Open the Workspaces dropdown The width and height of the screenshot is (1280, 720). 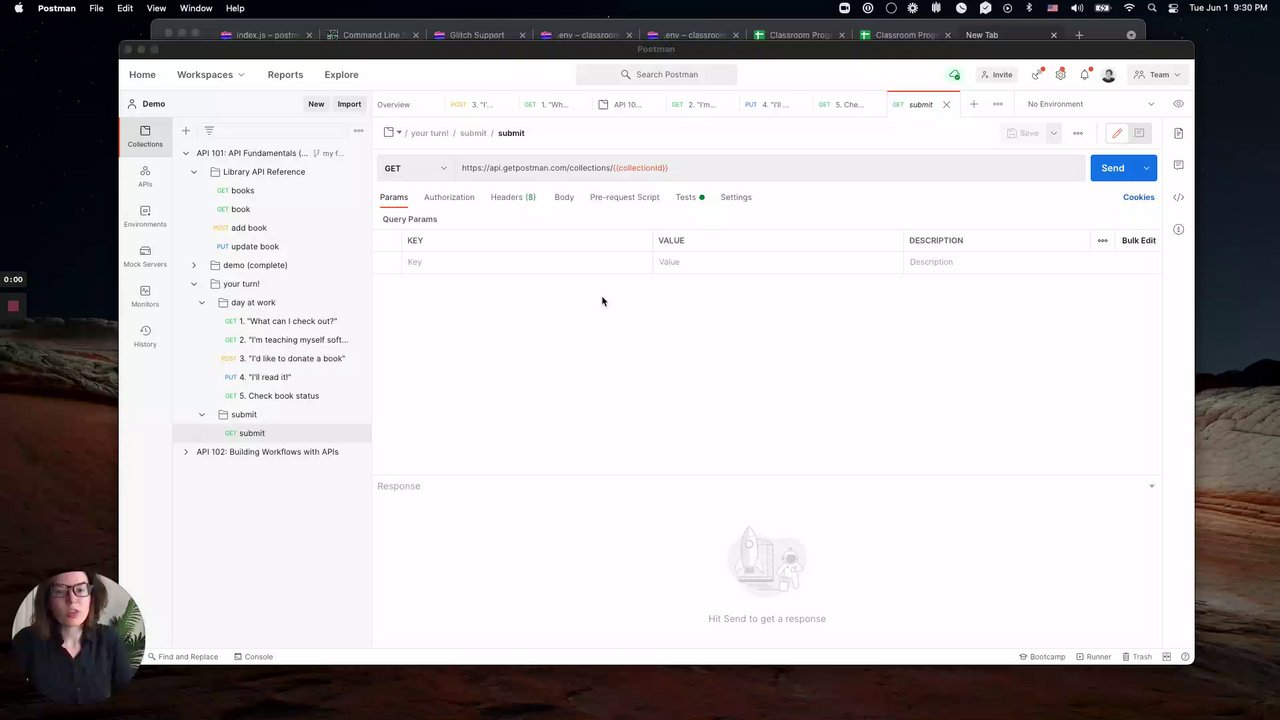tap(210, 75)
